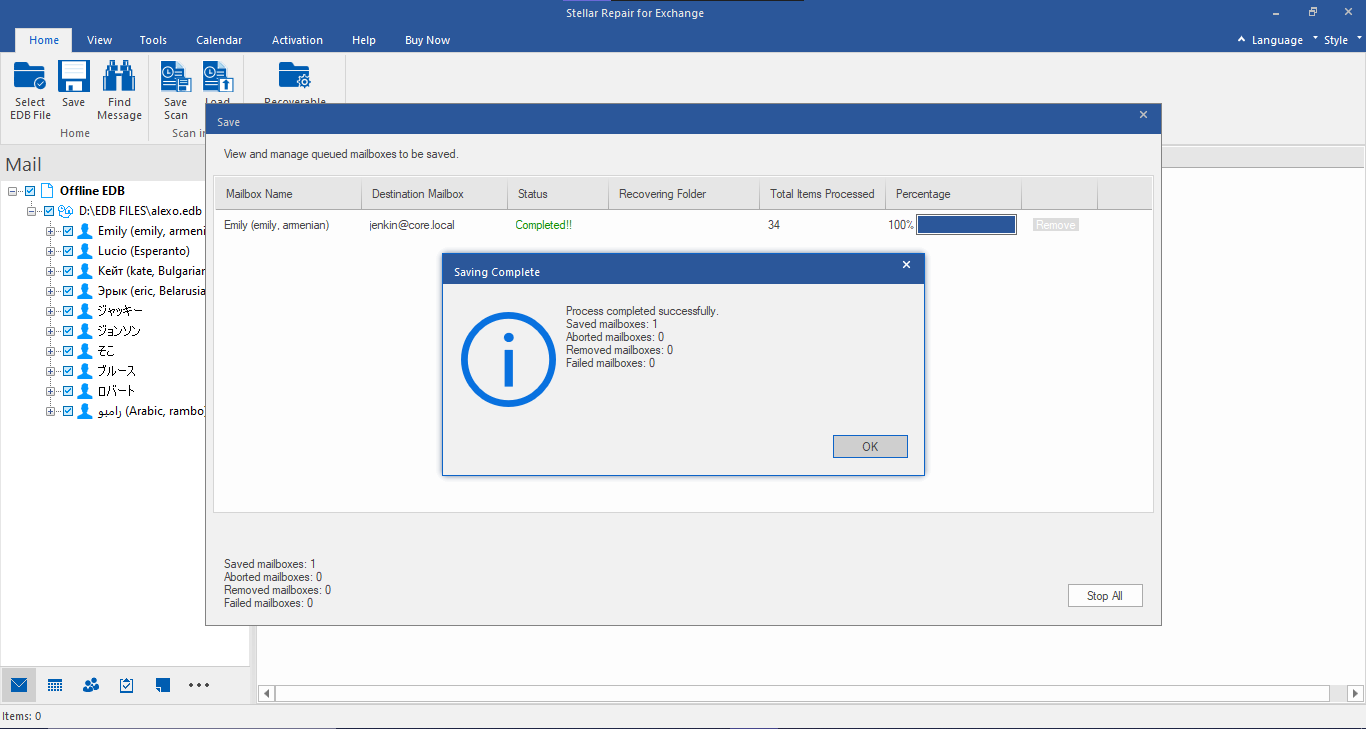The image size is (1366, 729).
Task: Click the info icon in Saving Complete dialog
Action: point(508,359)
